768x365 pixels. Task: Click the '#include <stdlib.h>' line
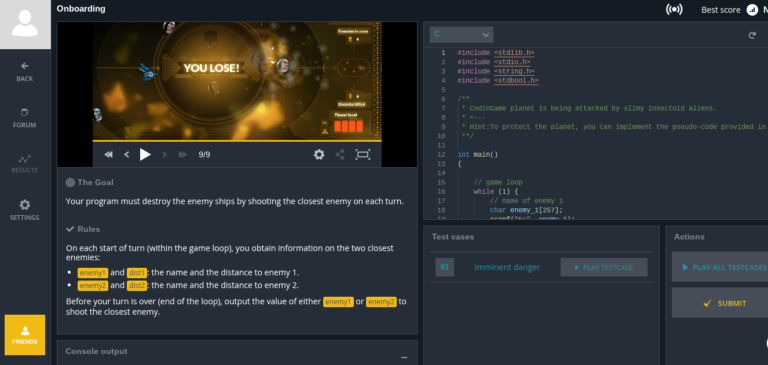coord(496,52)
